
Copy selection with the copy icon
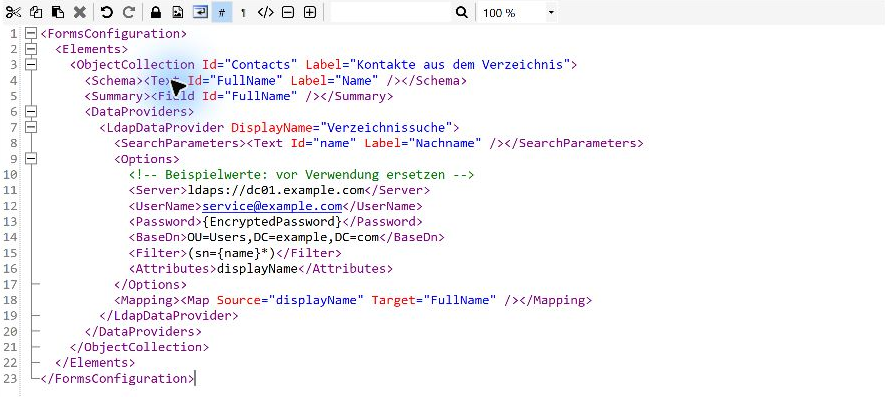(36, 12)
